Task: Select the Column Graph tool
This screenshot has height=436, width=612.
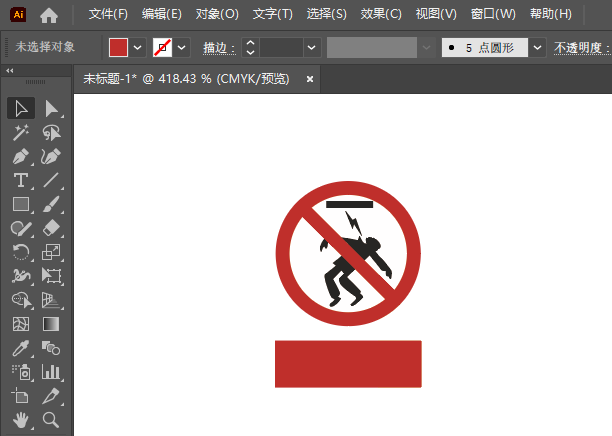Action: [x=51, y=372]
